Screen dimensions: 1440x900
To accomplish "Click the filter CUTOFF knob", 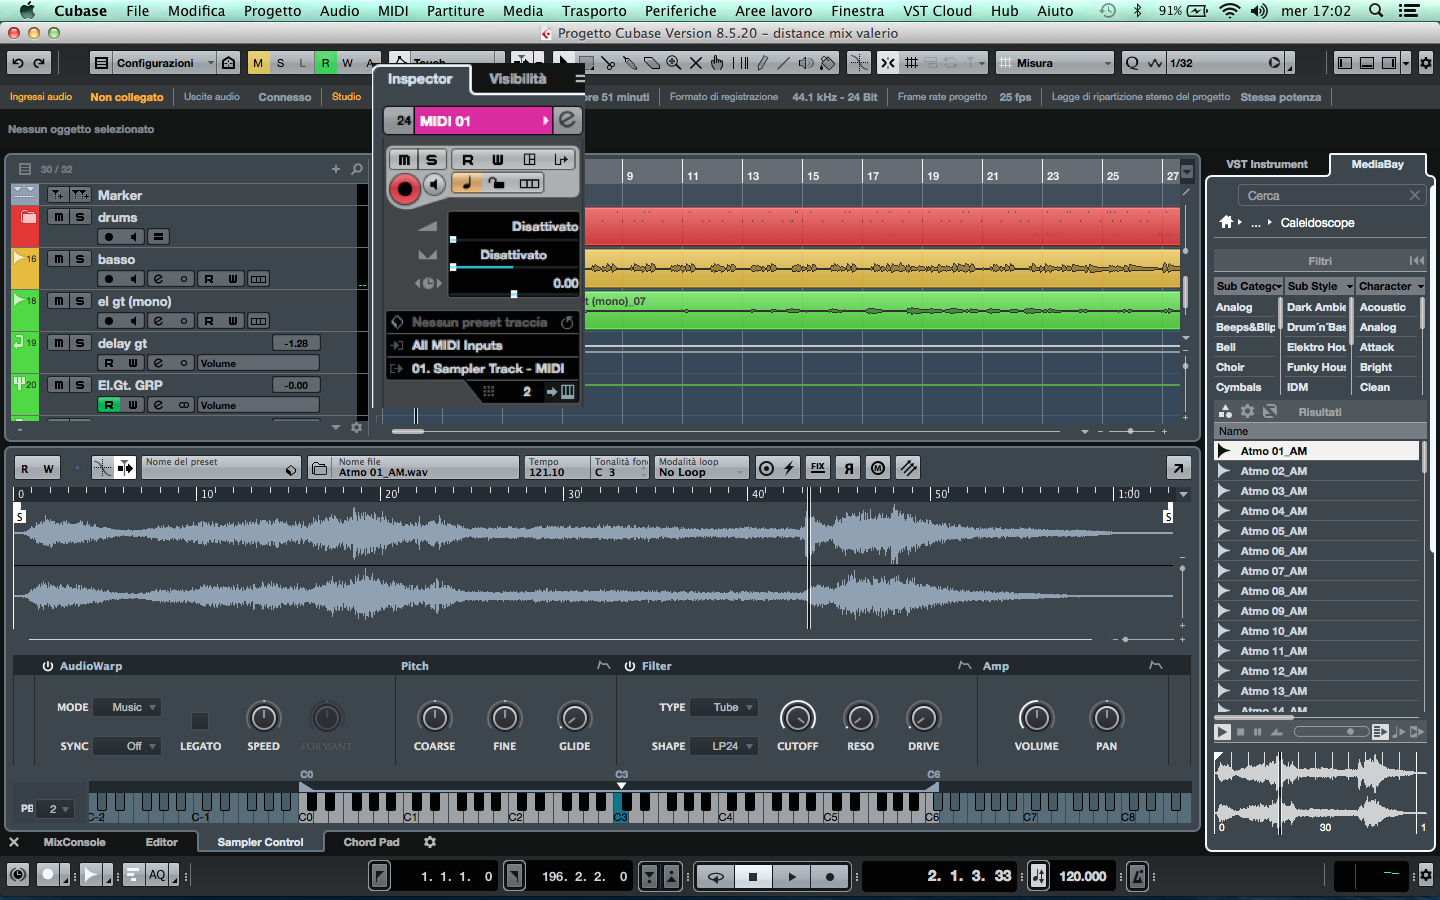I will (x=797, y=718).
